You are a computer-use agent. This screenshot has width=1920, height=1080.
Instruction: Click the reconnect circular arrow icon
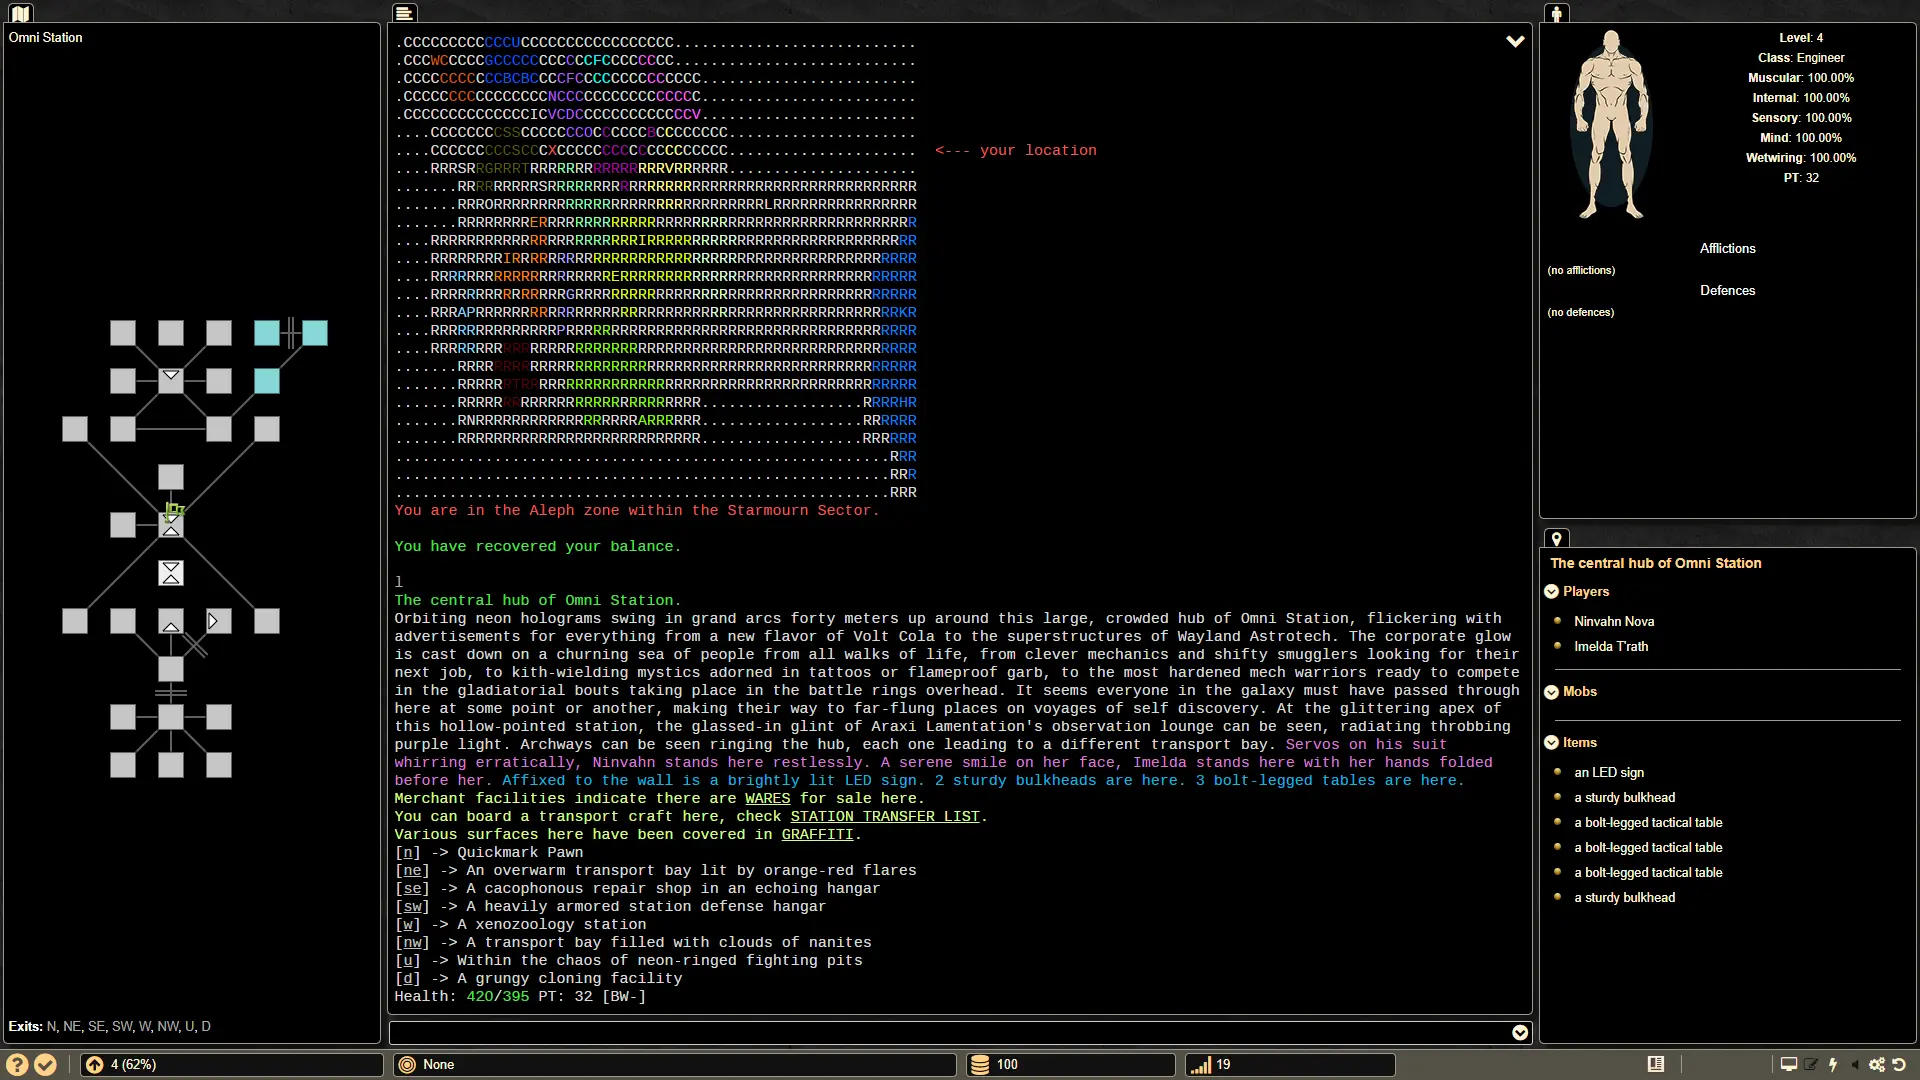click(x=1899, y=1064)
